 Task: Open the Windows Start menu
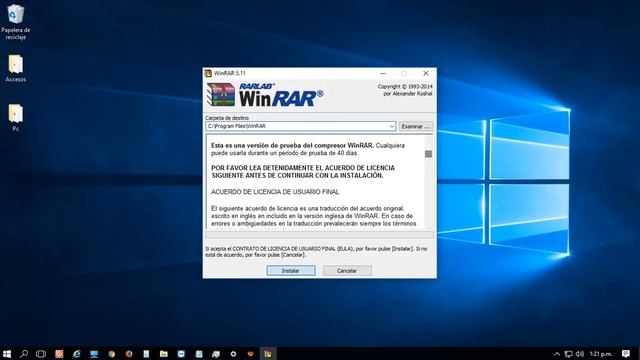point(7,354)
